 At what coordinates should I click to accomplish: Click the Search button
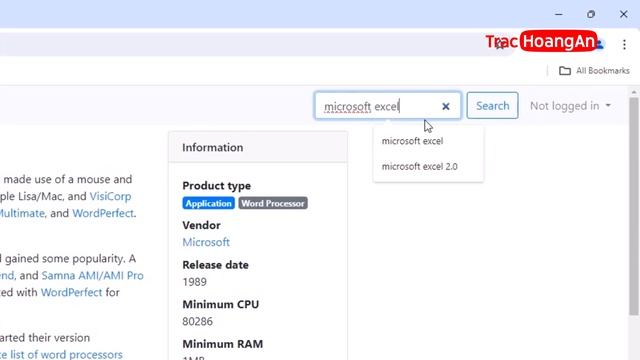(x=492, y=106)
